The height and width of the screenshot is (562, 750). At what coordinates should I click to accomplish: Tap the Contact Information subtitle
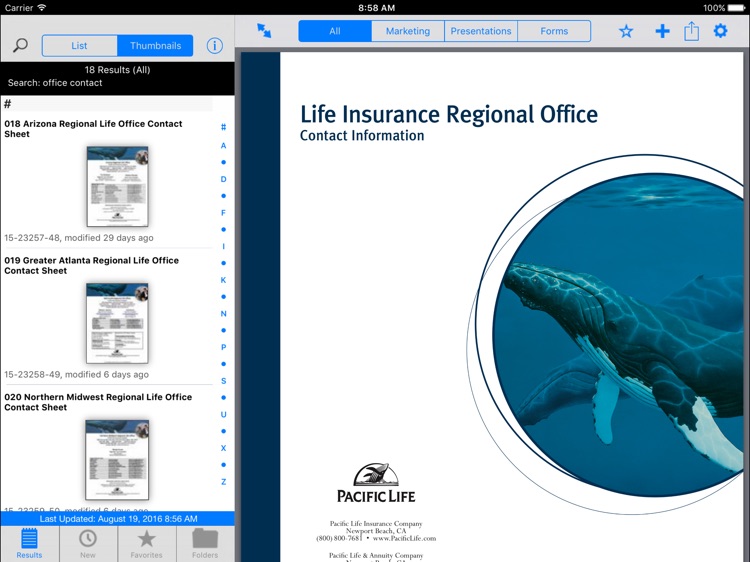pos(362,136)
